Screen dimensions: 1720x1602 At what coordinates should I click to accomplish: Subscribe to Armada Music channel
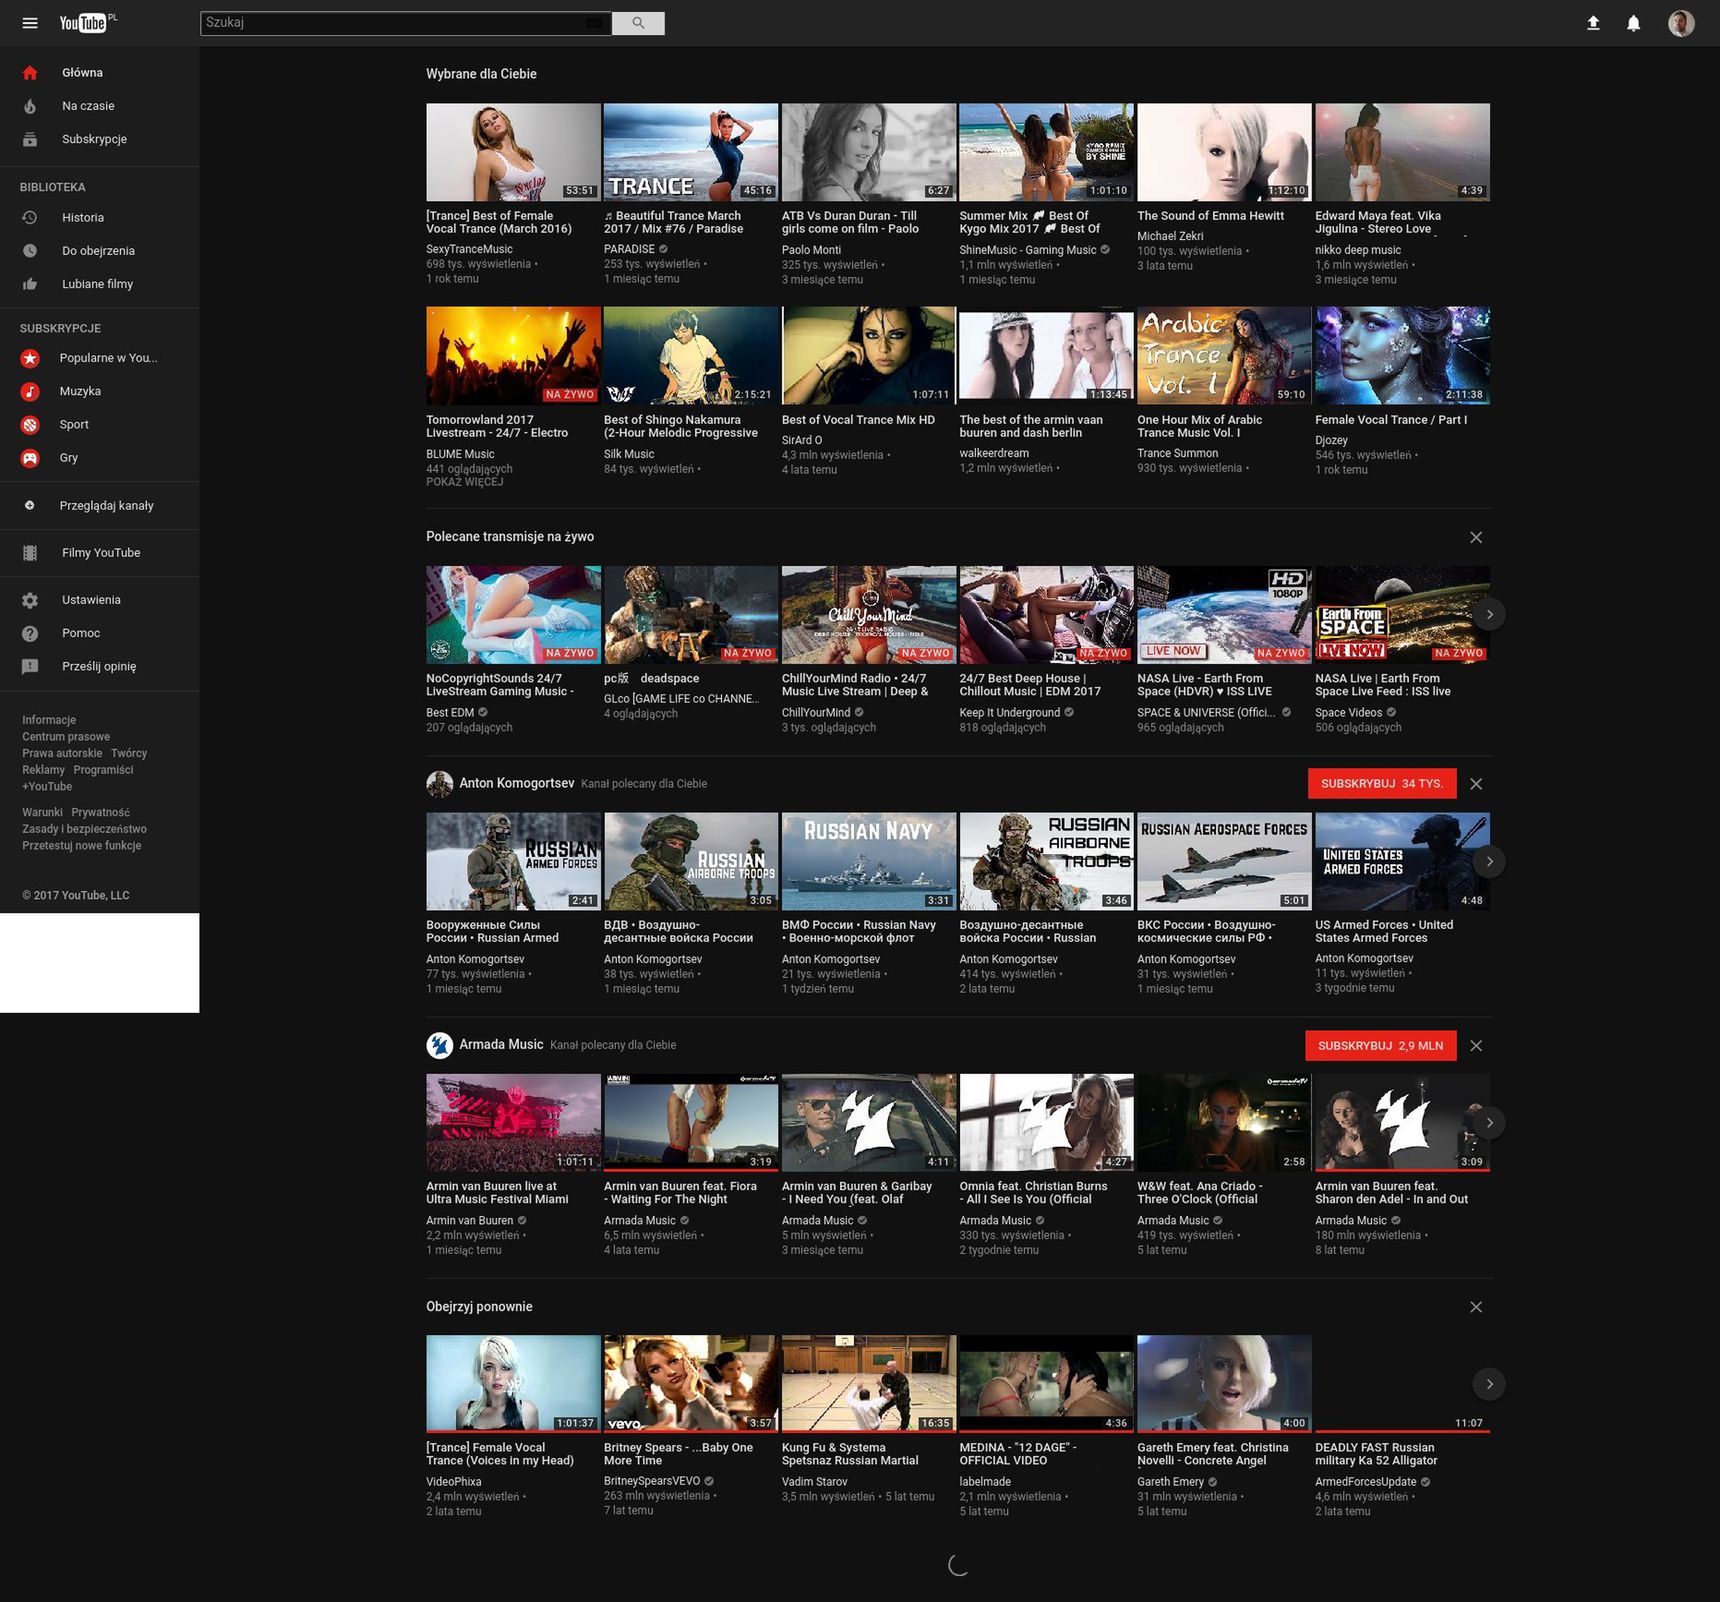1381,1046
